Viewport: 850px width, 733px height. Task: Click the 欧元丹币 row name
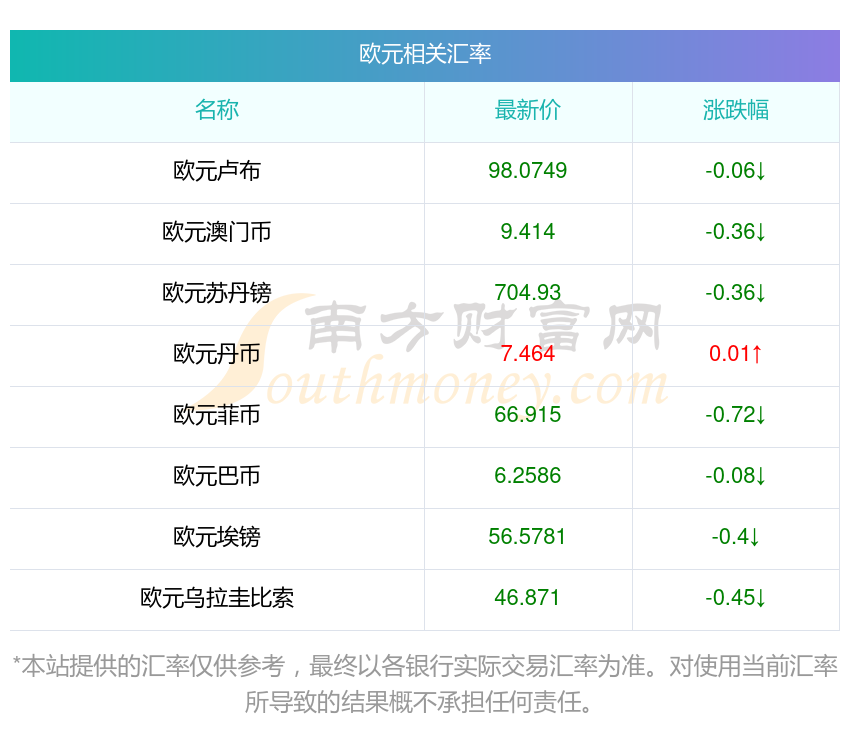tap(217, 354)
